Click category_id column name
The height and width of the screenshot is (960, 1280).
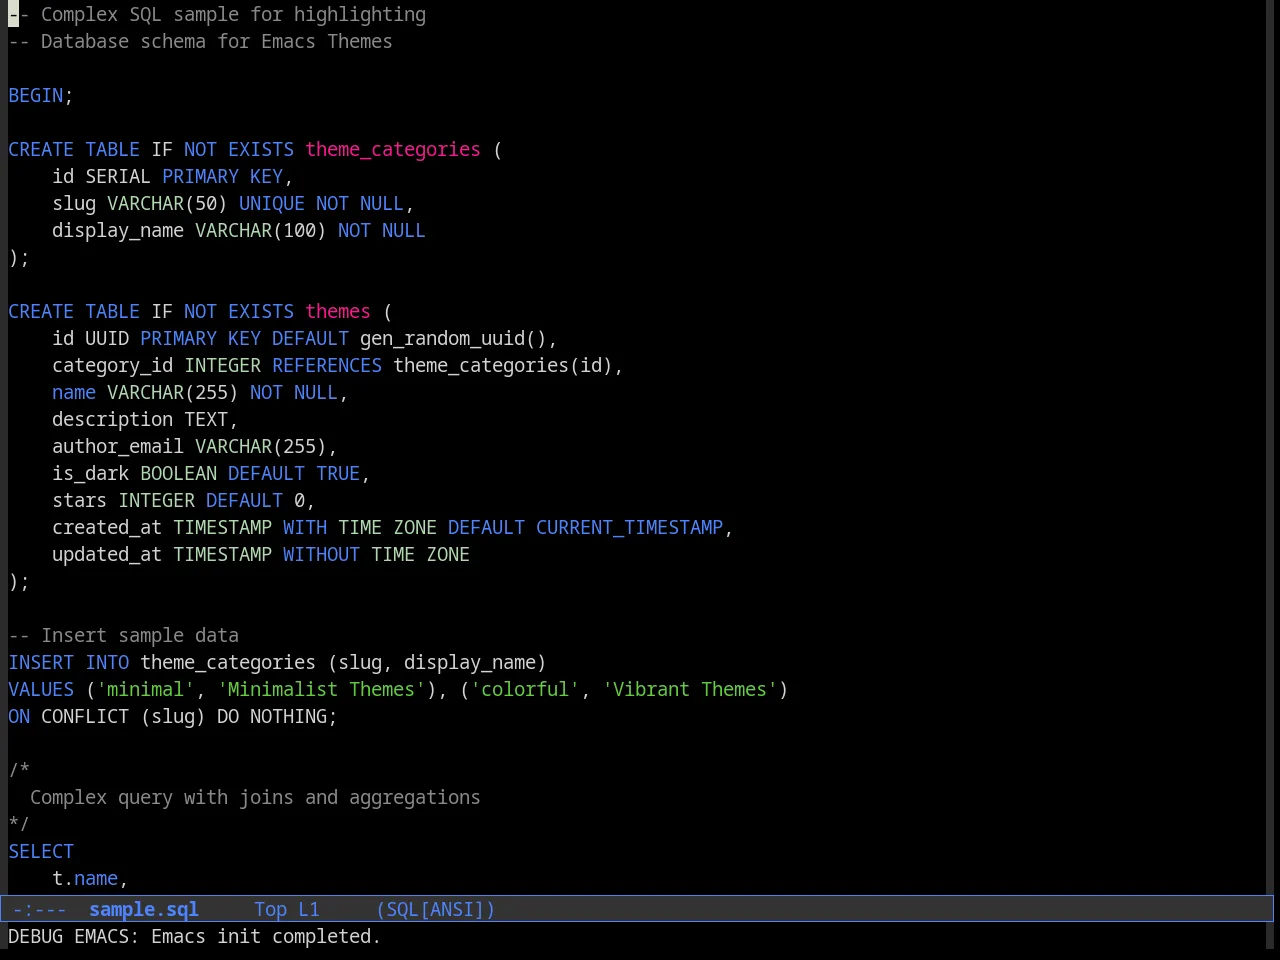(x=112, y=365)
